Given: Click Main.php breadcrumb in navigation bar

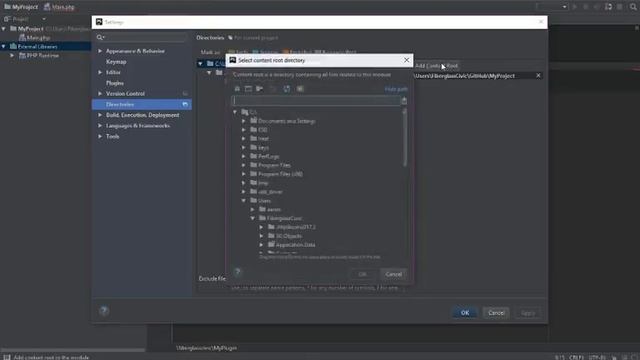Looking at the screenshot, I should 60,7.
